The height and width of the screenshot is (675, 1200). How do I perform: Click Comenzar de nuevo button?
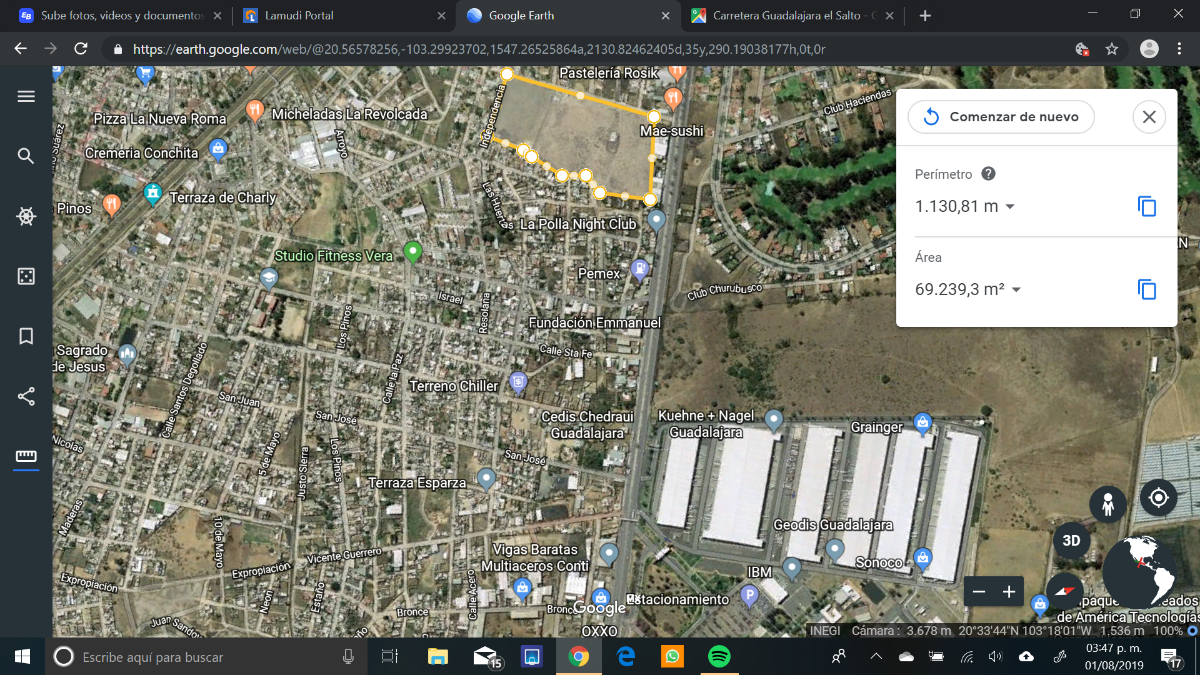click(1001, 117)
